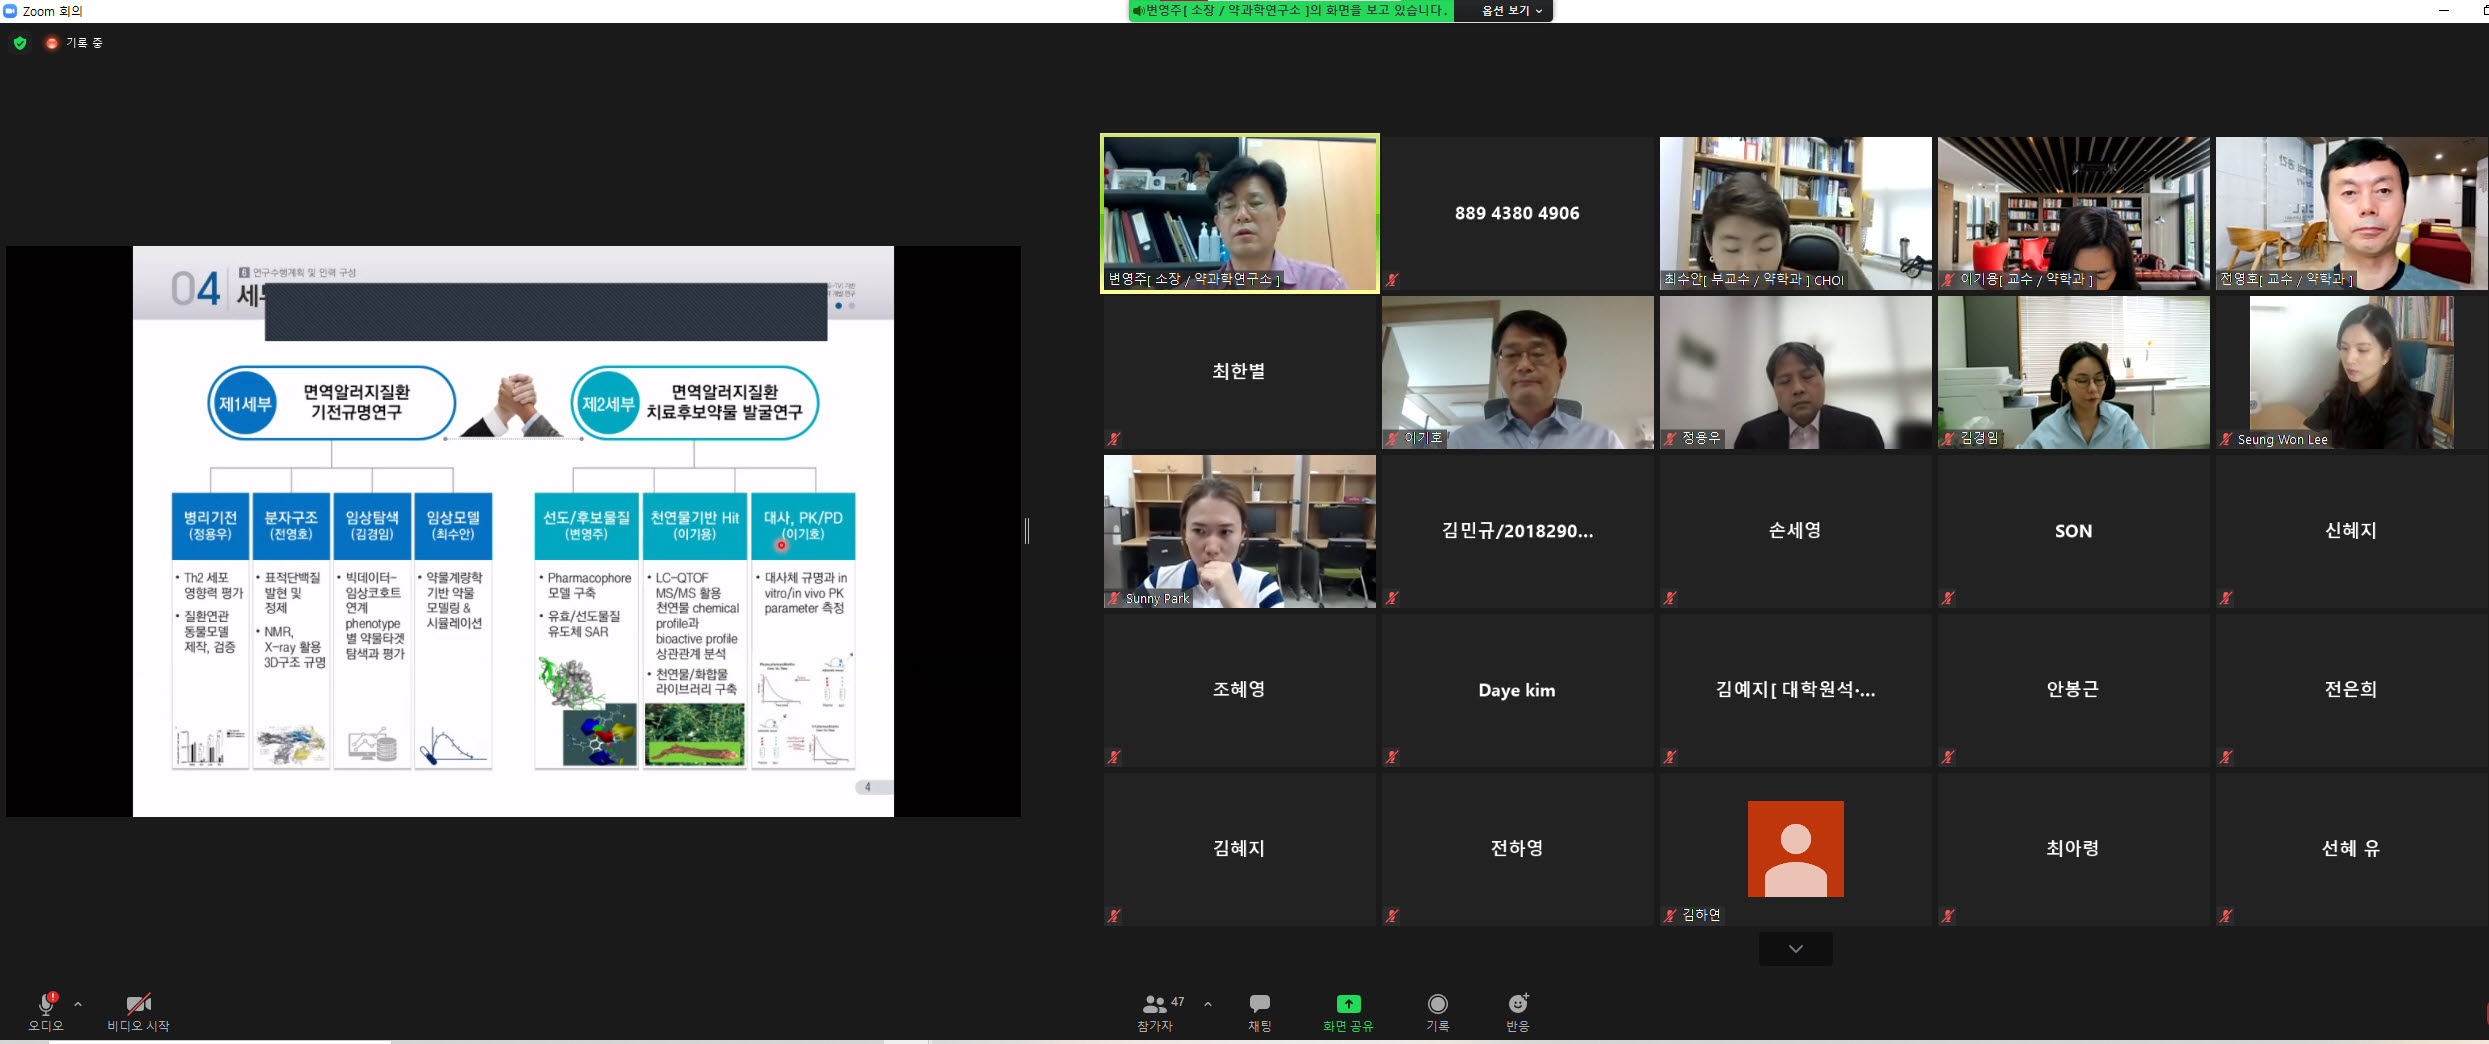The height and width of the screenshot is (1044, 2489).
Task: Click the green screen sharing notification banner
Action: (1290, 11)
